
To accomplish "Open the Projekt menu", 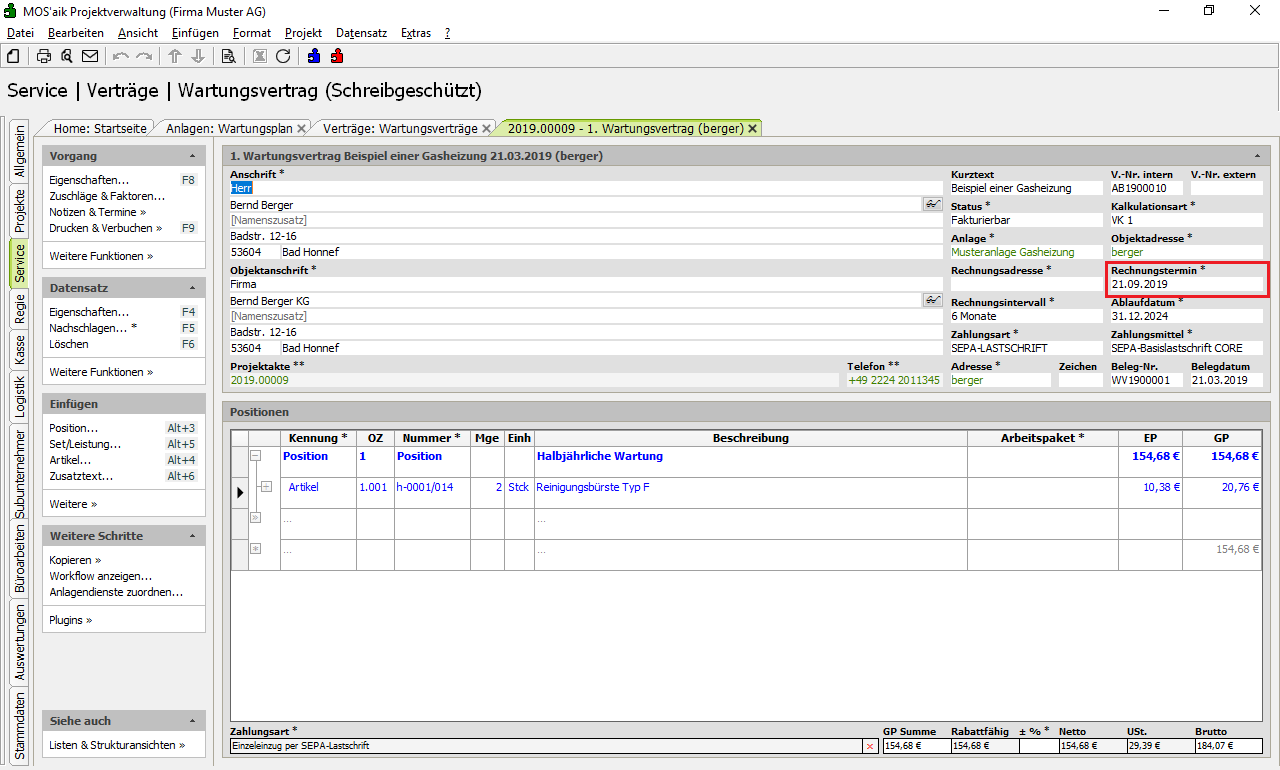I will pos(303,33).
